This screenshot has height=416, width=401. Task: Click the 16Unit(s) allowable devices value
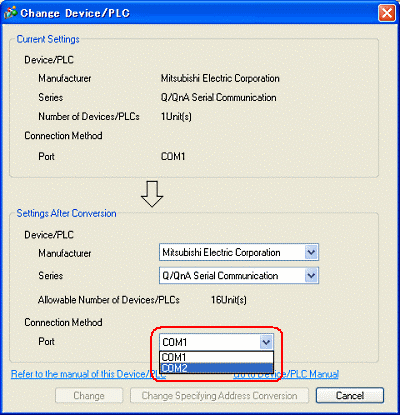(229, 300)
